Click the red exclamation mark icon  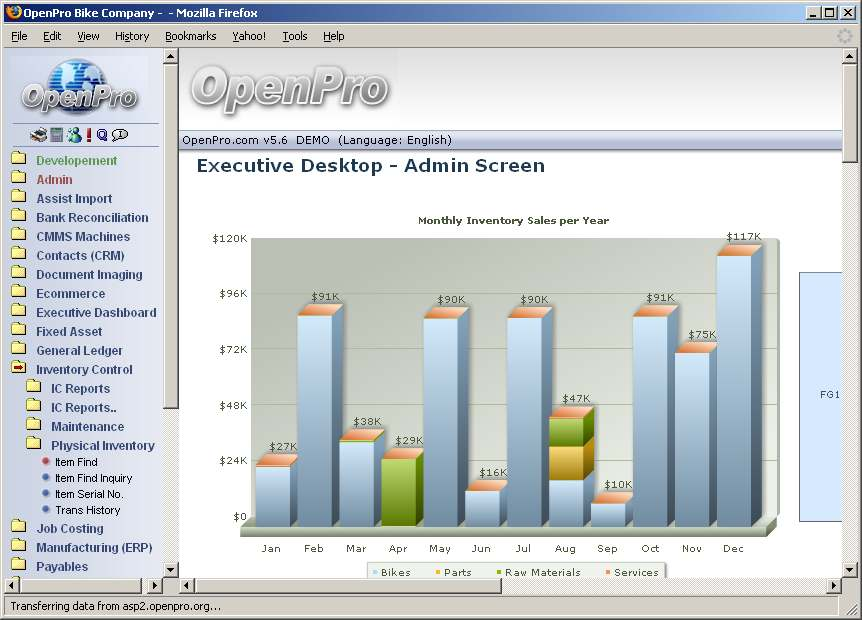88,135
